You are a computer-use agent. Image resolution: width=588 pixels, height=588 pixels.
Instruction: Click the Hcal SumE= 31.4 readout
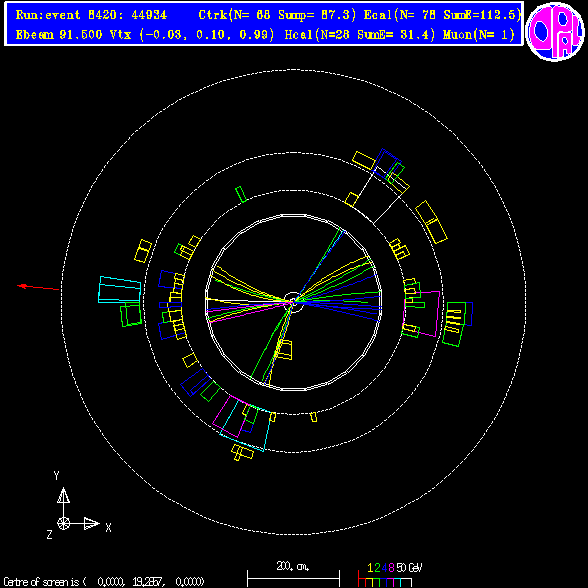click(360, 34)
